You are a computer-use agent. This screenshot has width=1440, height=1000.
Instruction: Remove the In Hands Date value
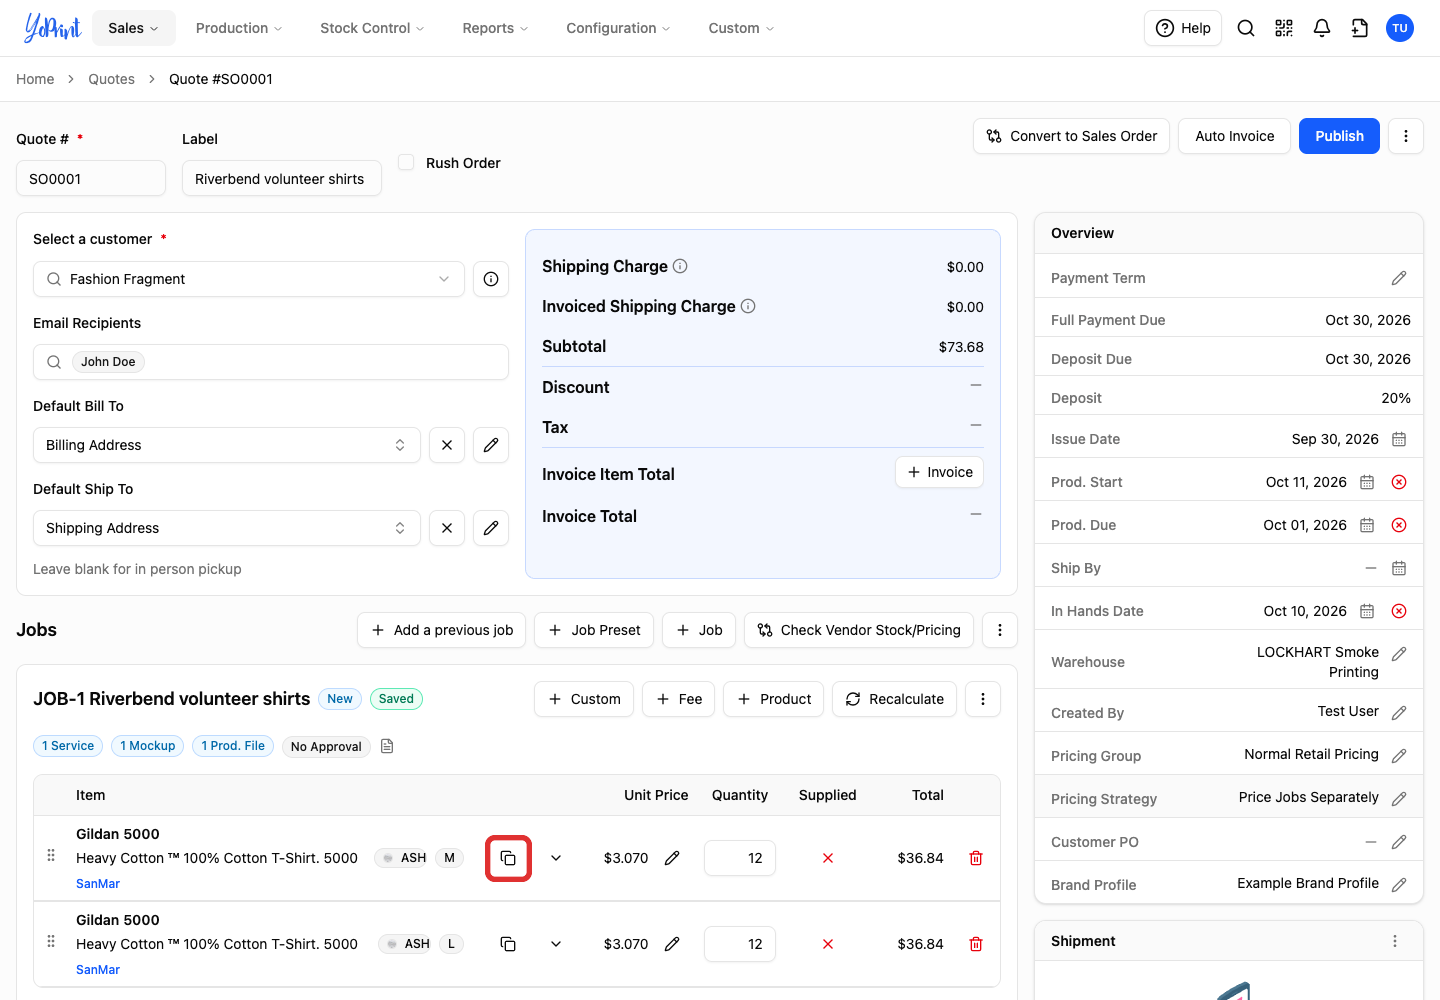click(x=1399, y=611)
